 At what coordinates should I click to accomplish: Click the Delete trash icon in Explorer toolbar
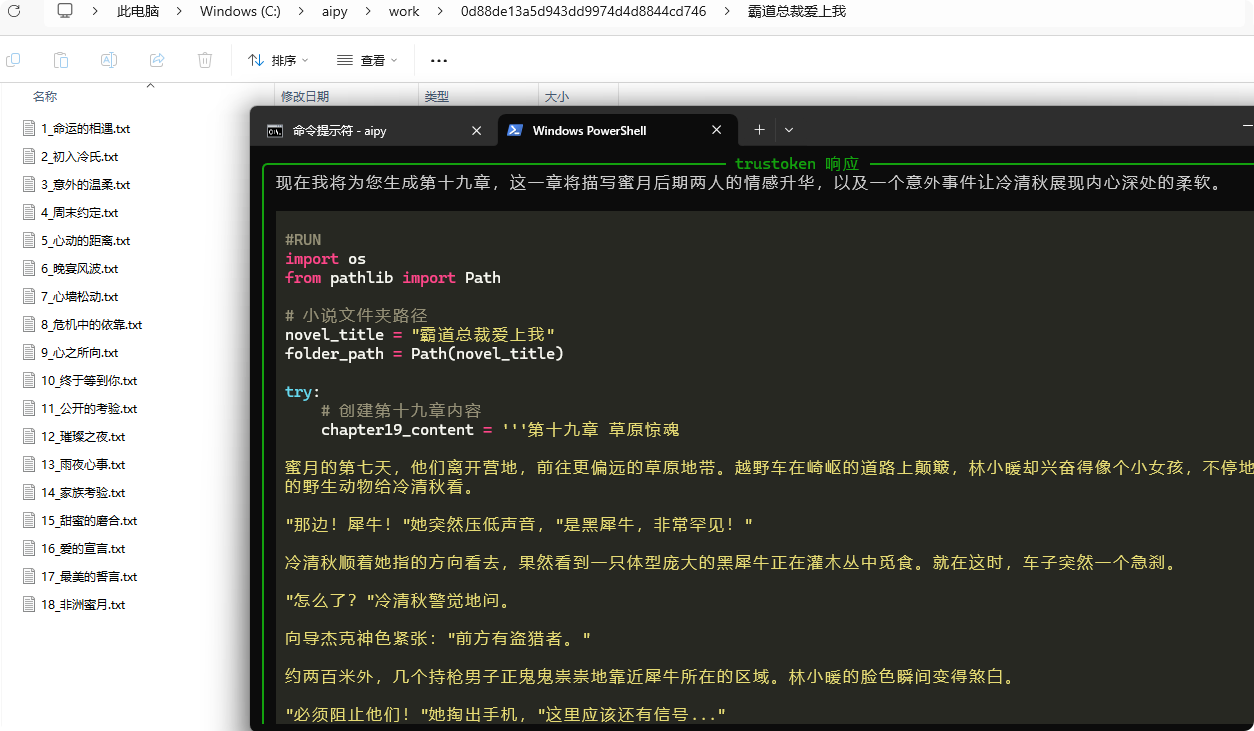[205, 60]
